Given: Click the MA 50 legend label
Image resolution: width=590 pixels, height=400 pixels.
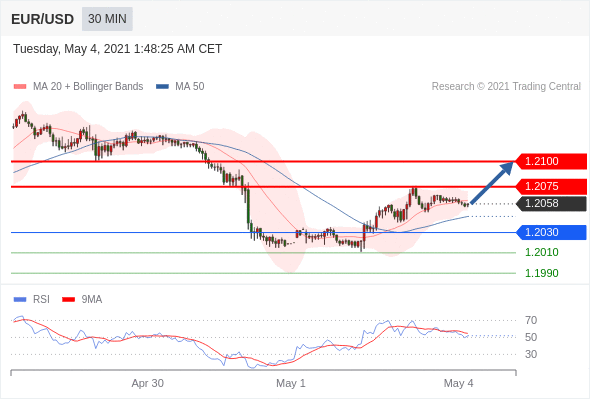Looking at the screenshot, I should (190, 87).
